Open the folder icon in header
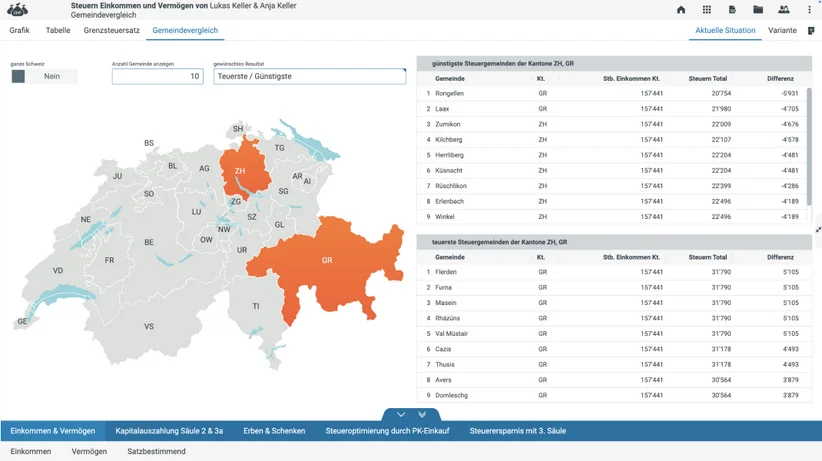Viewport: 822px width, 461px height. pos(758,9)
